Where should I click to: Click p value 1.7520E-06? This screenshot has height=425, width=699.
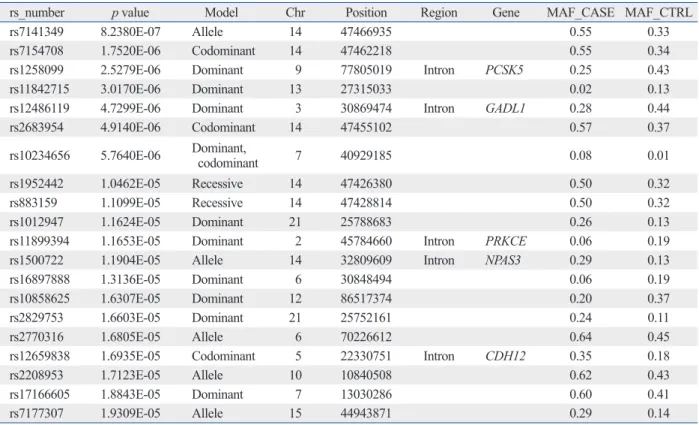[x=130, y=51]
